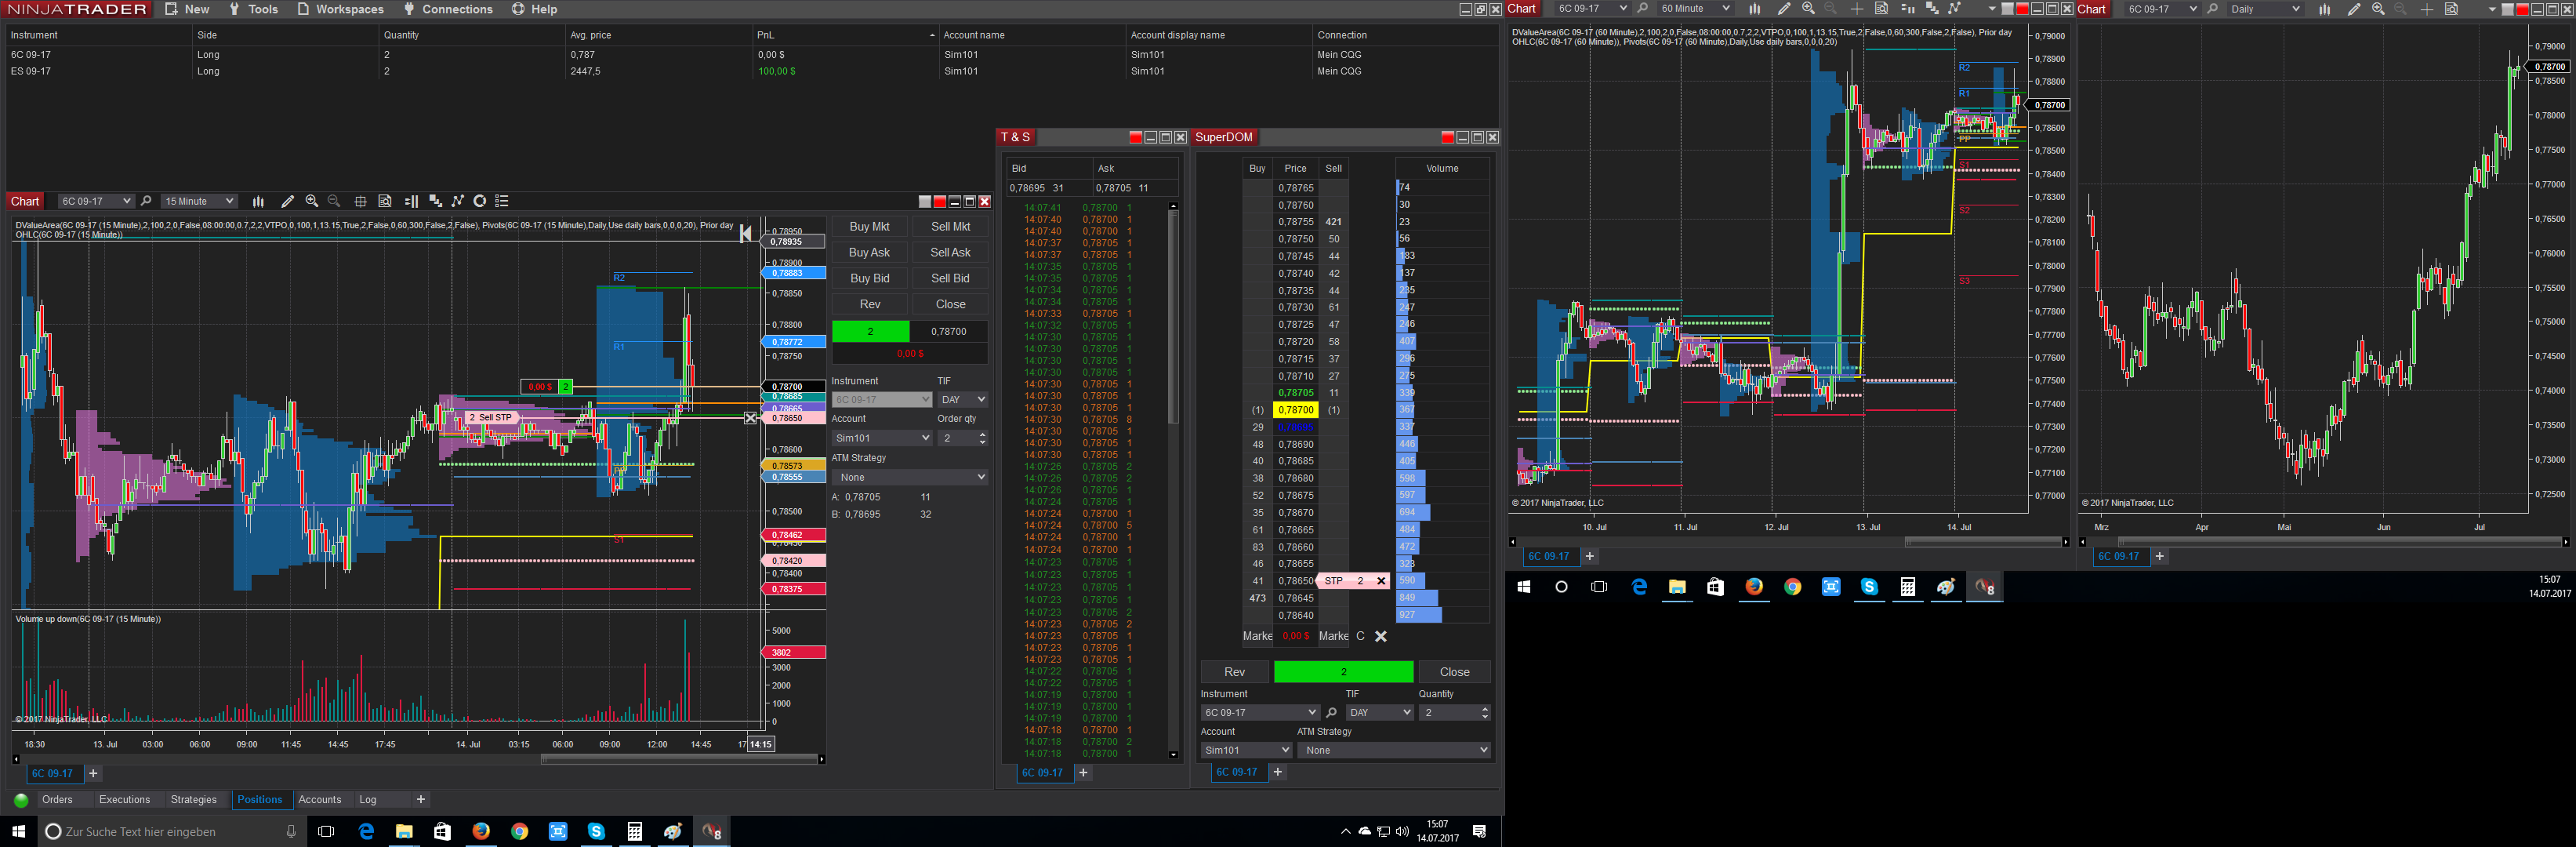Cancel all orders X in SuperDOM
The image size is (2576, 847).
[1381, 636]
